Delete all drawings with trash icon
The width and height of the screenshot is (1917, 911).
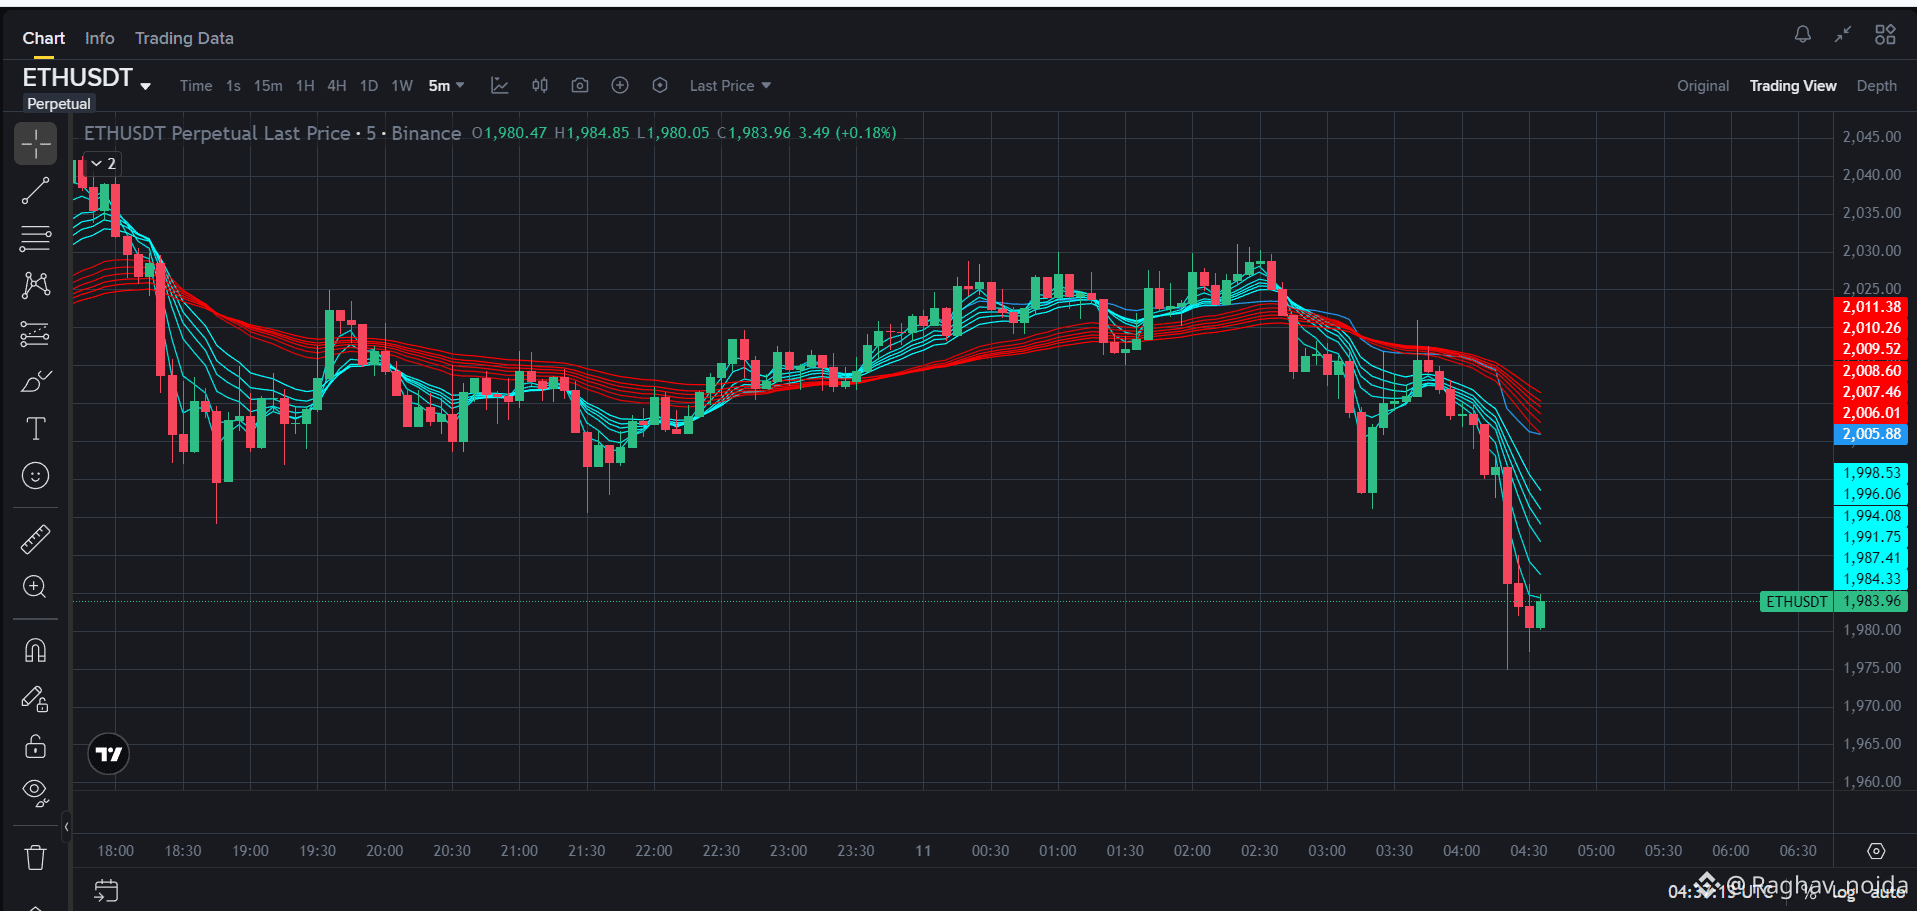coord(35,857)
